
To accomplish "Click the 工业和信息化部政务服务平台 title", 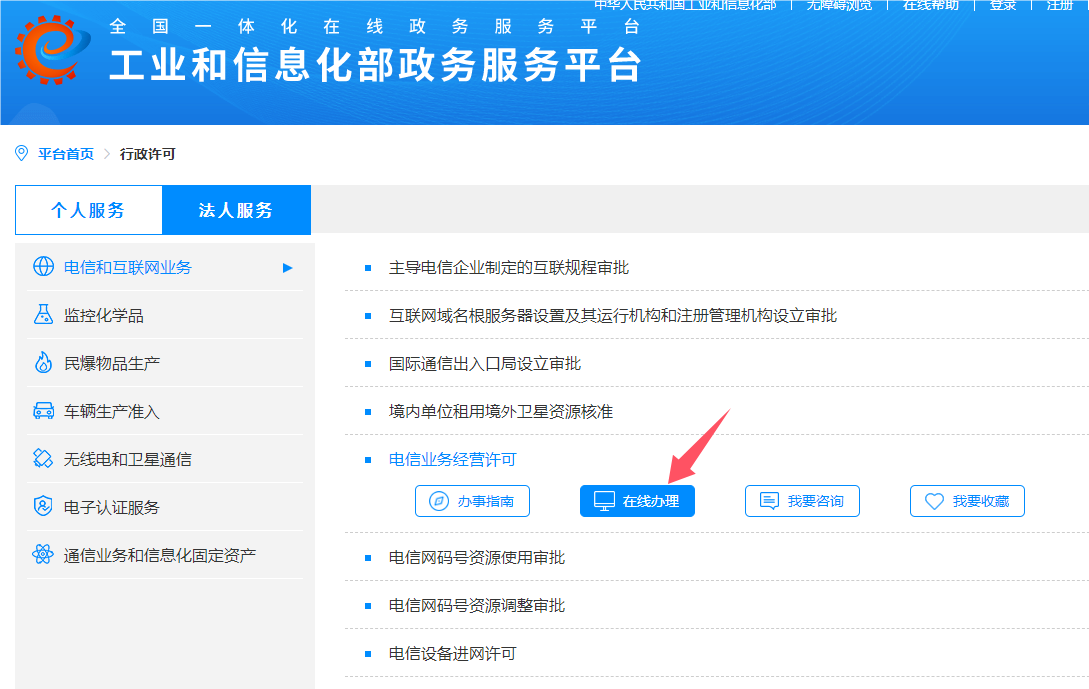I will (375, 65).
